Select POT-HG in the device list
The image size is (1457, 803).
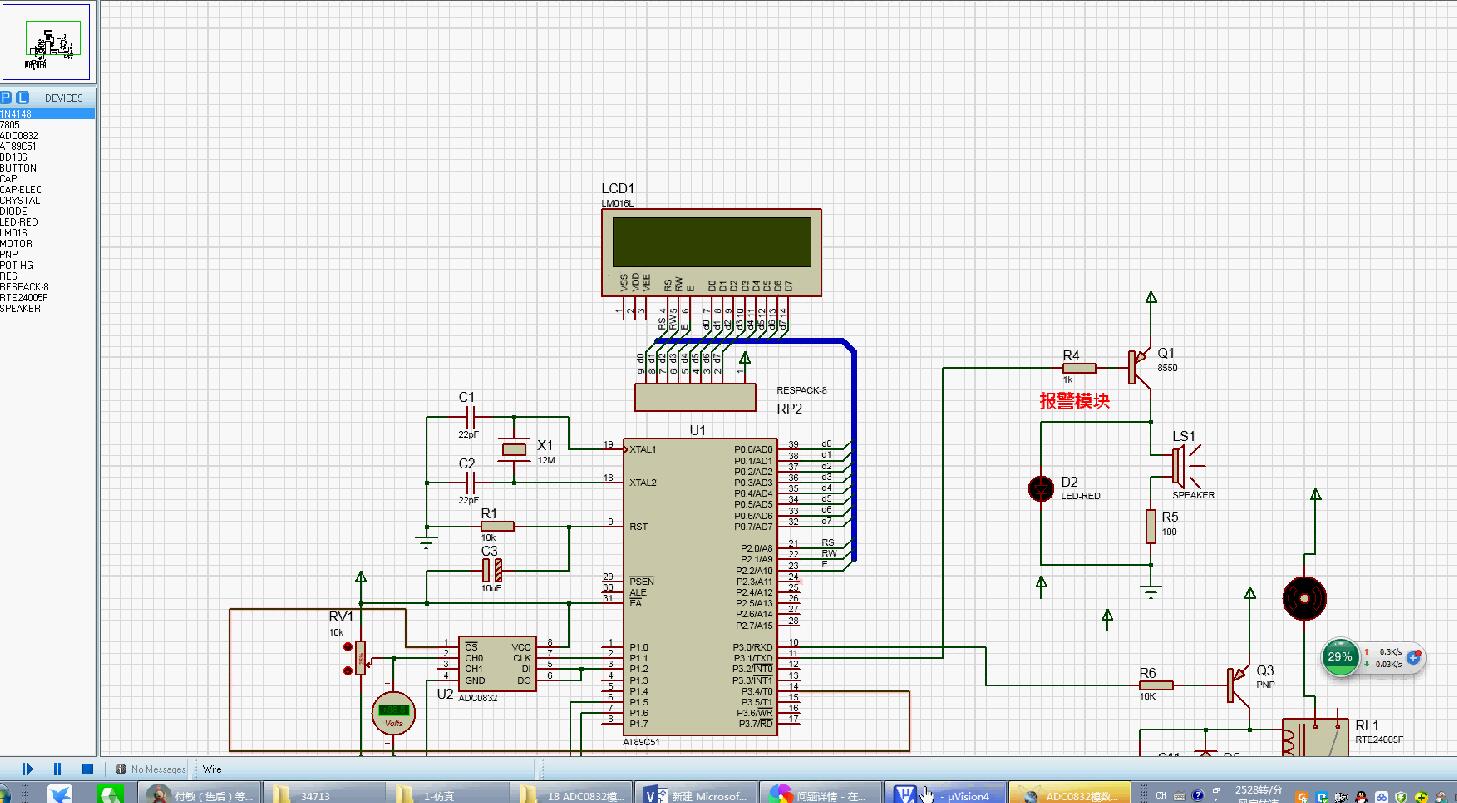17,265
